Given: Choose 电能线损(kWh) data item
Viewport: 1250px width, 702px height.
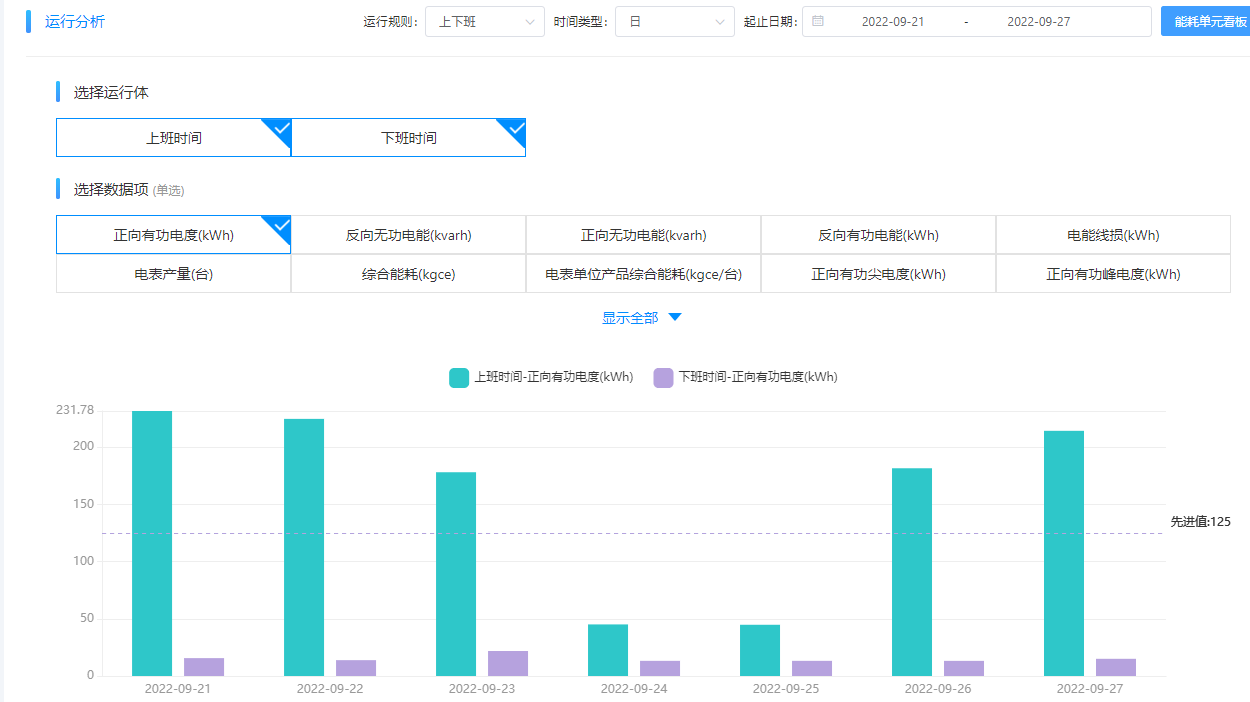Looking at the screenshot, I should 1113,236.
